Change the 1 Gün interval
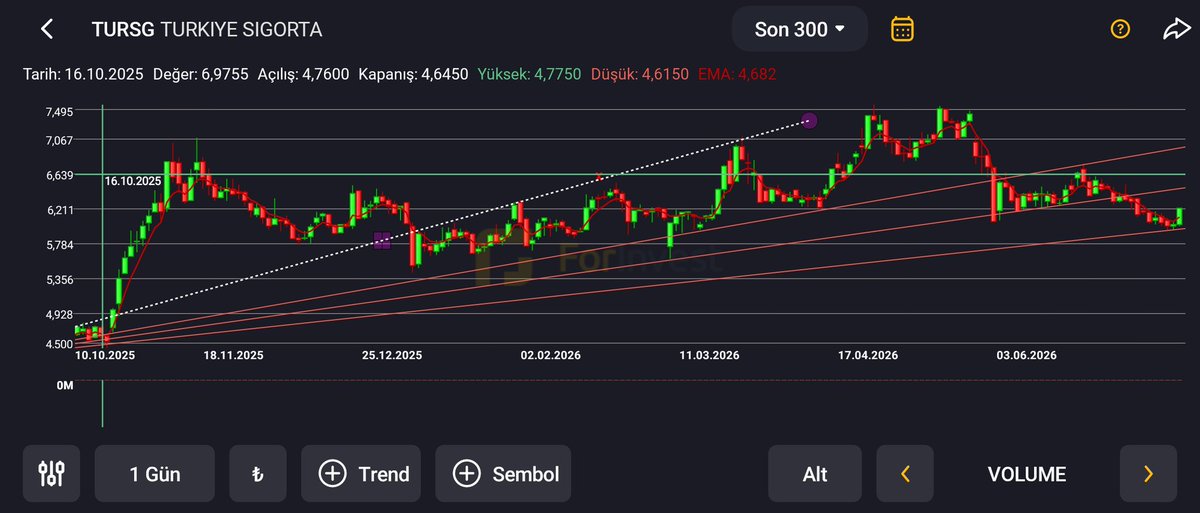1200x513 pixels. 155,474
